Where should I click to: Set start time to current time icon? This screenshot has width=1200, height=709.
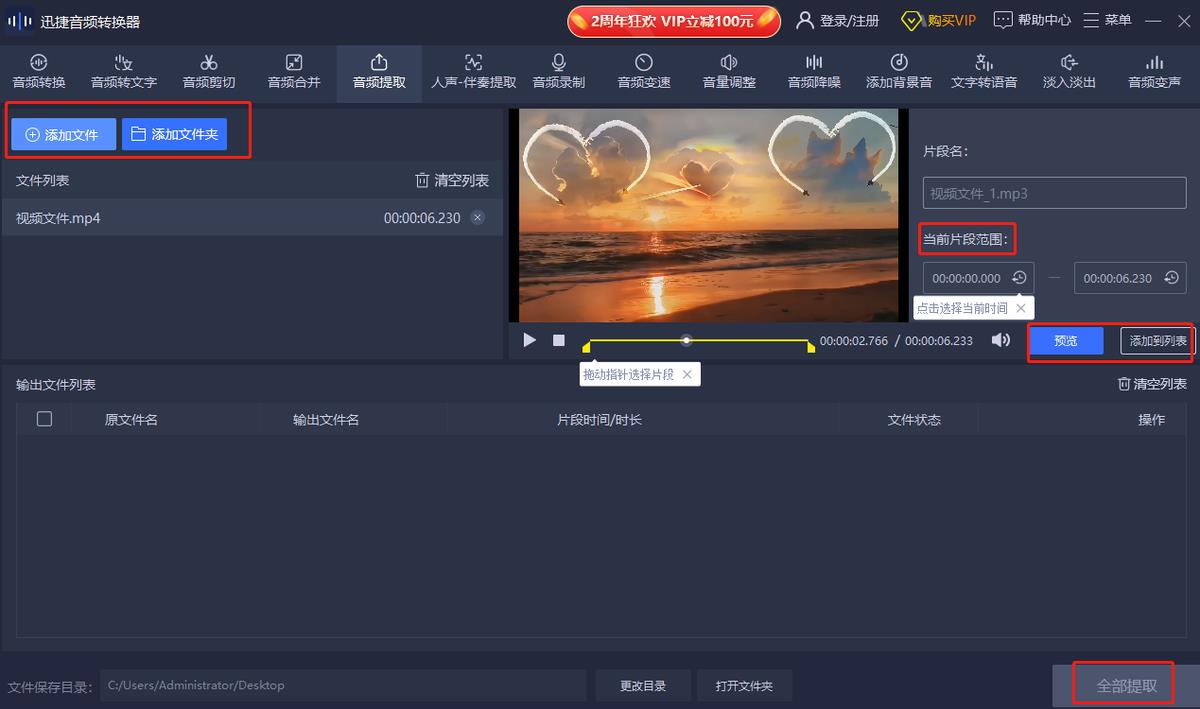point(1019,278)
